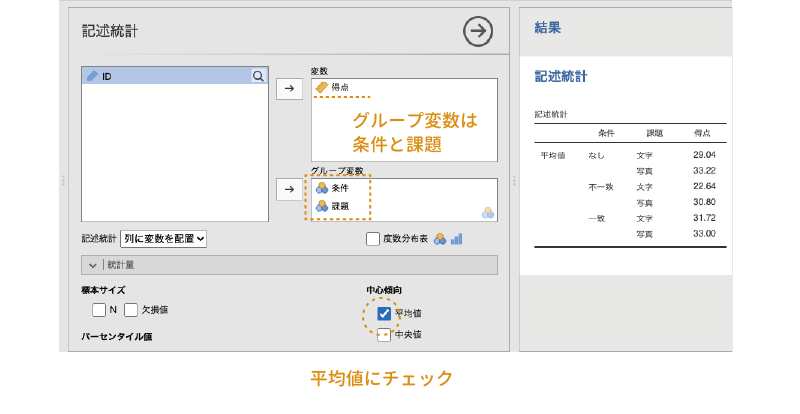Click the search magnifier in variable list
Screen dimensions: 800x414
(x=258, y=76)
